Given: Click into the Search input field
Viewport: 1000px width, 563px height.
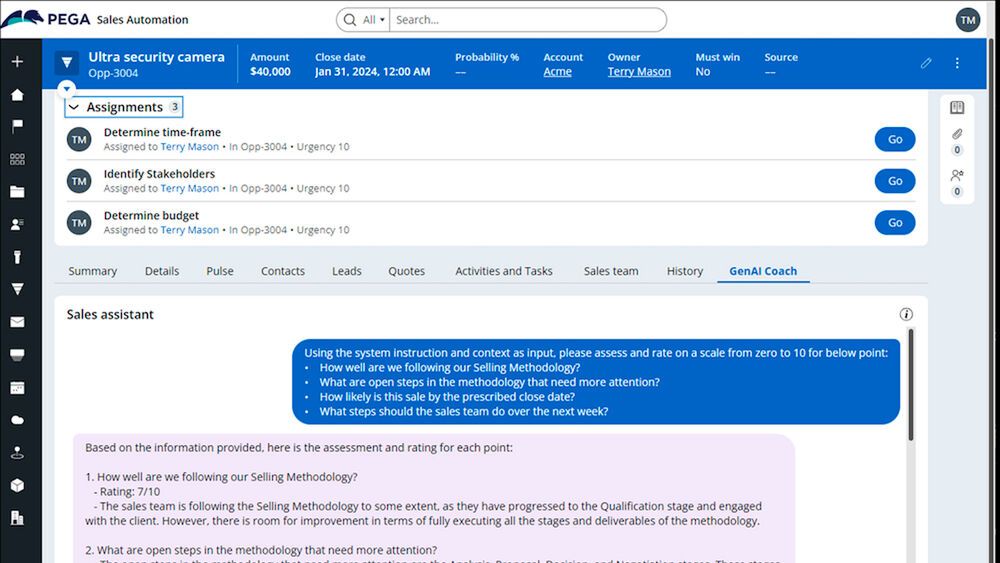Looking at the screenshot, I should pyautogui.click(x=525, y=20).
